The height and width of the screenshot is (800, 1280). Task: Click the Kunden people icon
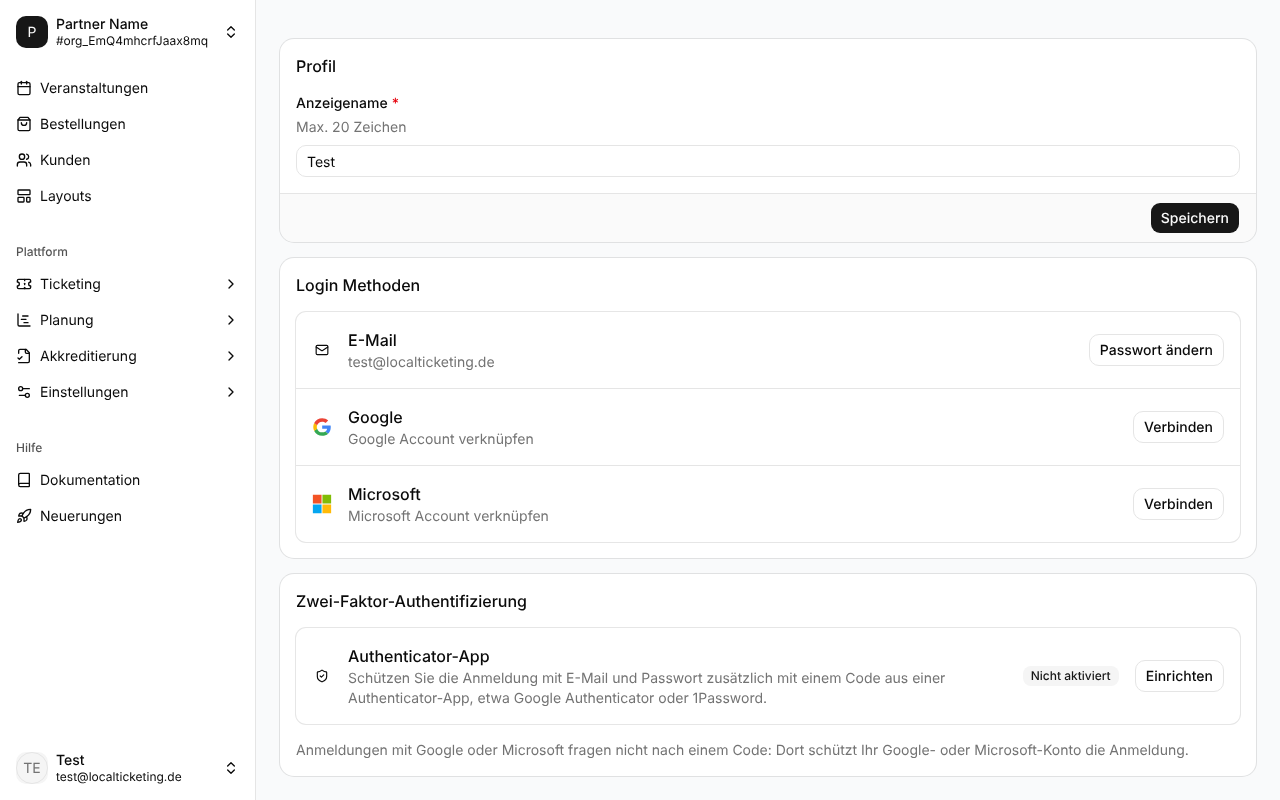24,160
